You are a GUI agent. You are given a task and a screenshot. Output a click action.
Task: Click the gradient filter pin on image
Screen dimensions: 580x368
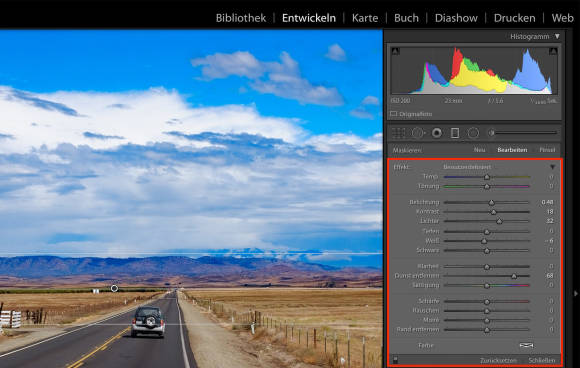[x=114, y=288]
